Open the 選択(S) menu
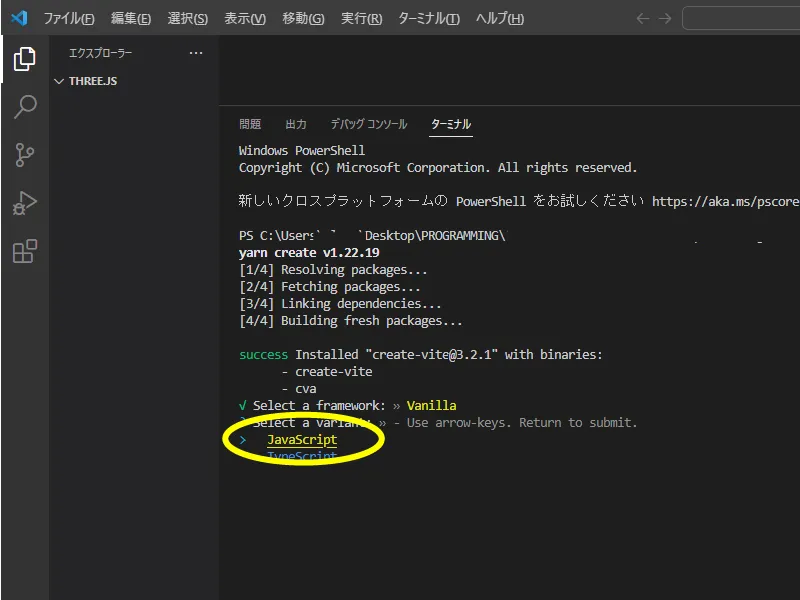Image resolution: width=800 pixels, height=600 pixels. [188, 19]
